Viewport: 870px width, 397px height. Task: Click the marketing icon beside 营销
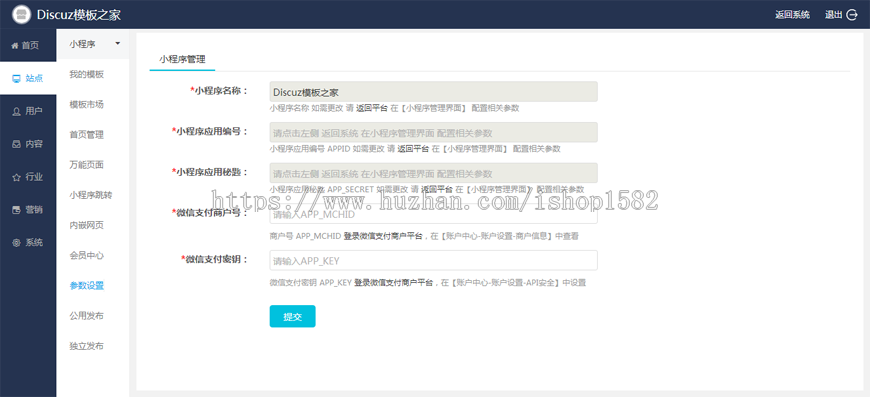(x=16, y=210)
